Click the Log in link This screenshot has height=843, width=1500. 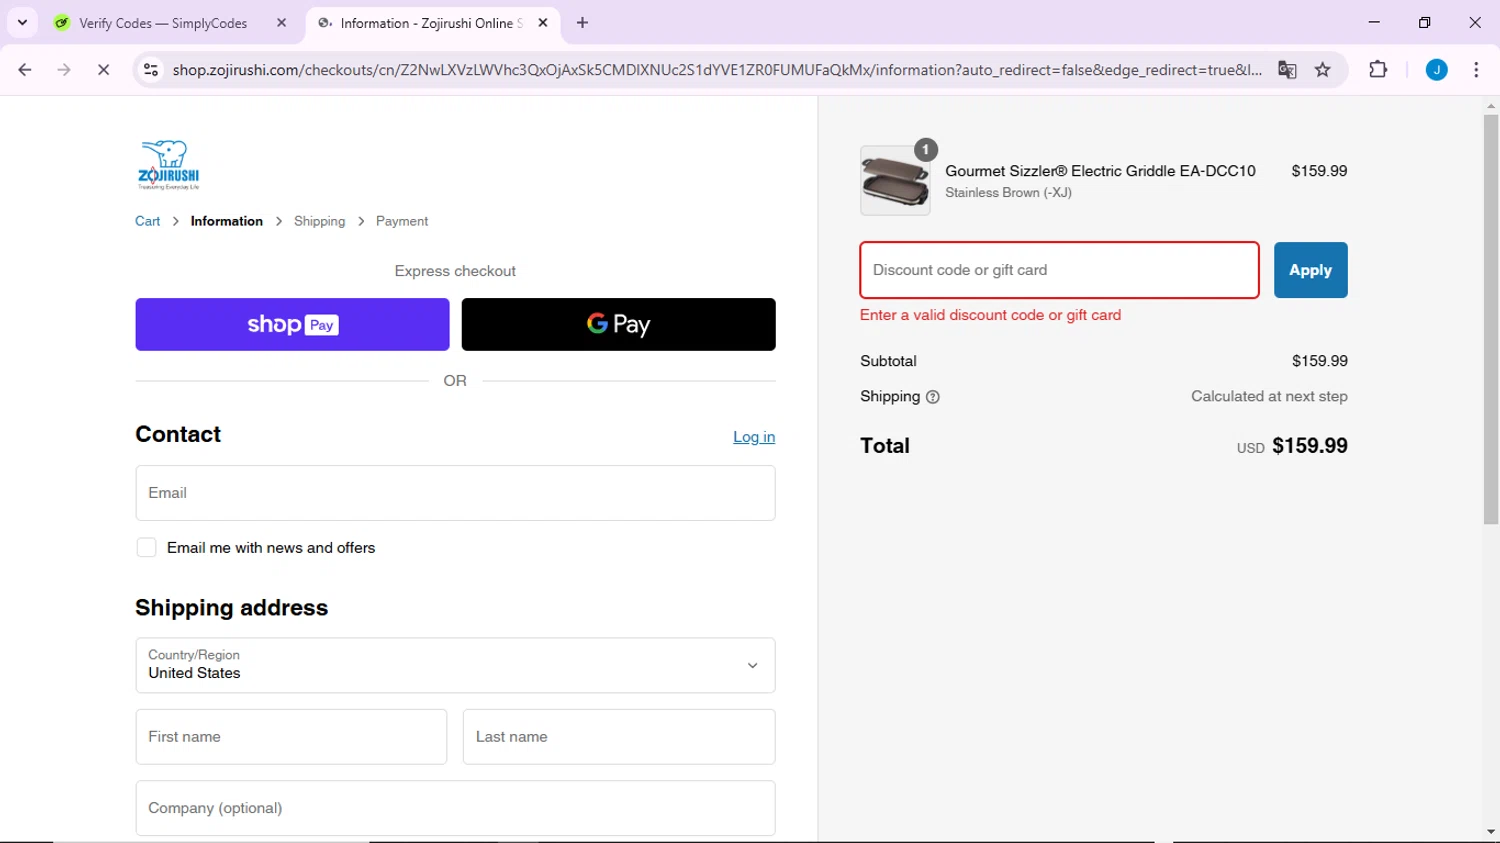(x=754, y=437)
